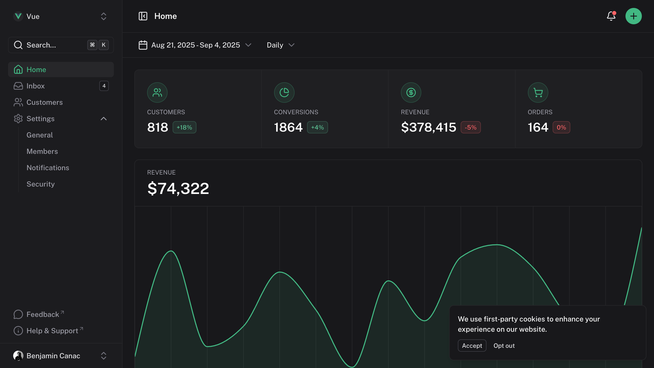
Task: Go to Customers in the sidebar
Action: coord(61,102)
